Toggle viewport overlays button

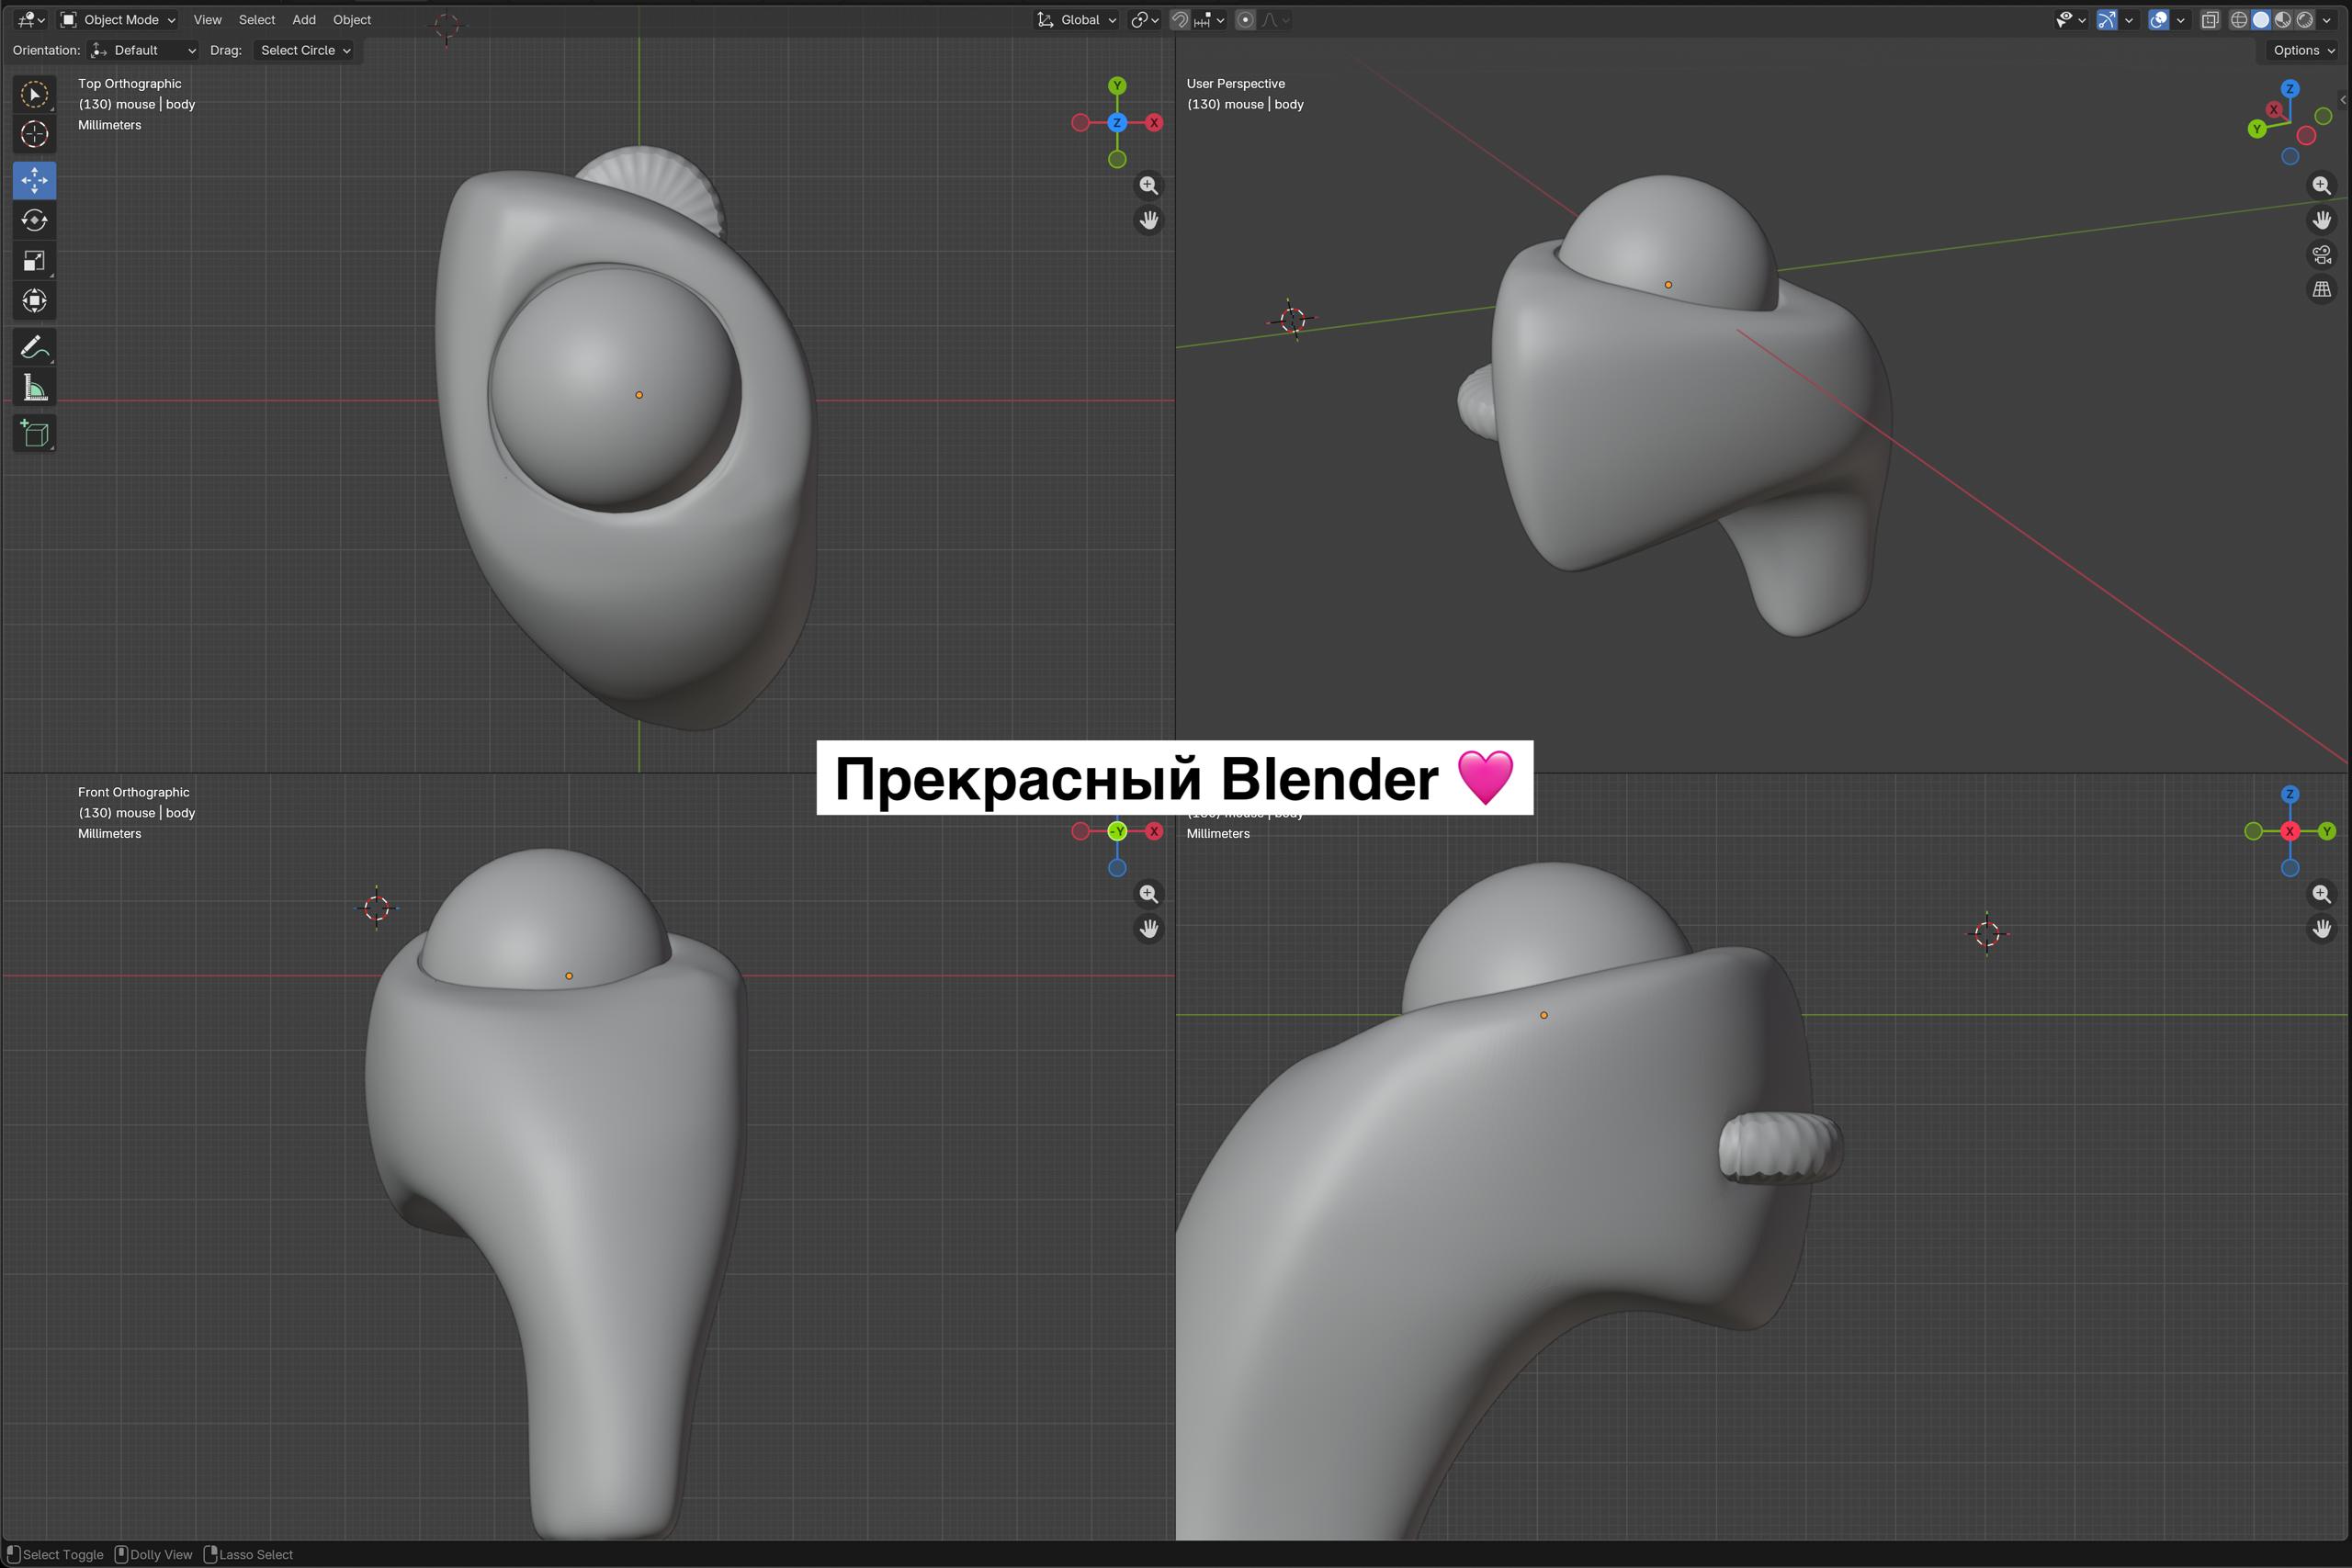pos(2158,20)
